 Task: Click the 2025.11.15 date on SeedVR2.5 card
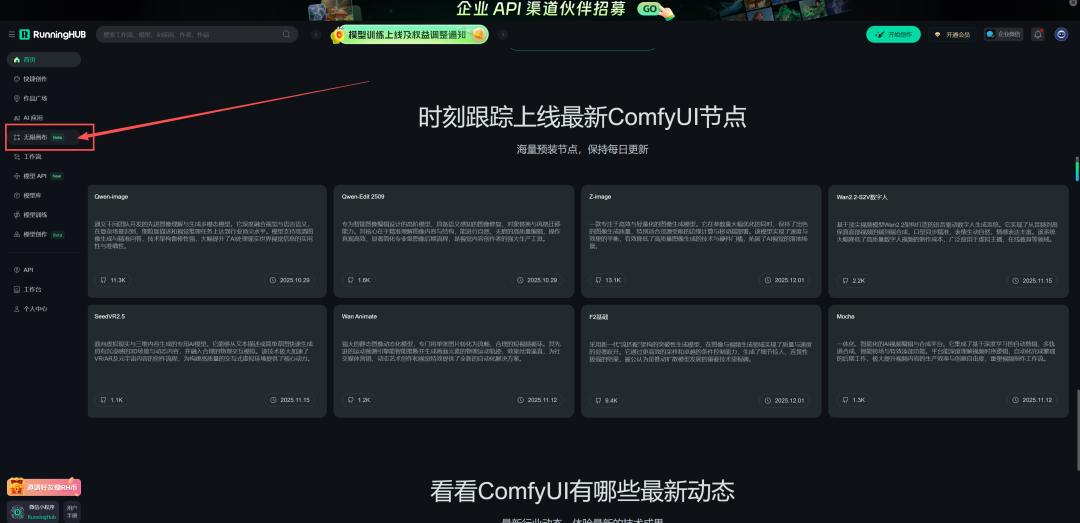(x=291, y=400)
